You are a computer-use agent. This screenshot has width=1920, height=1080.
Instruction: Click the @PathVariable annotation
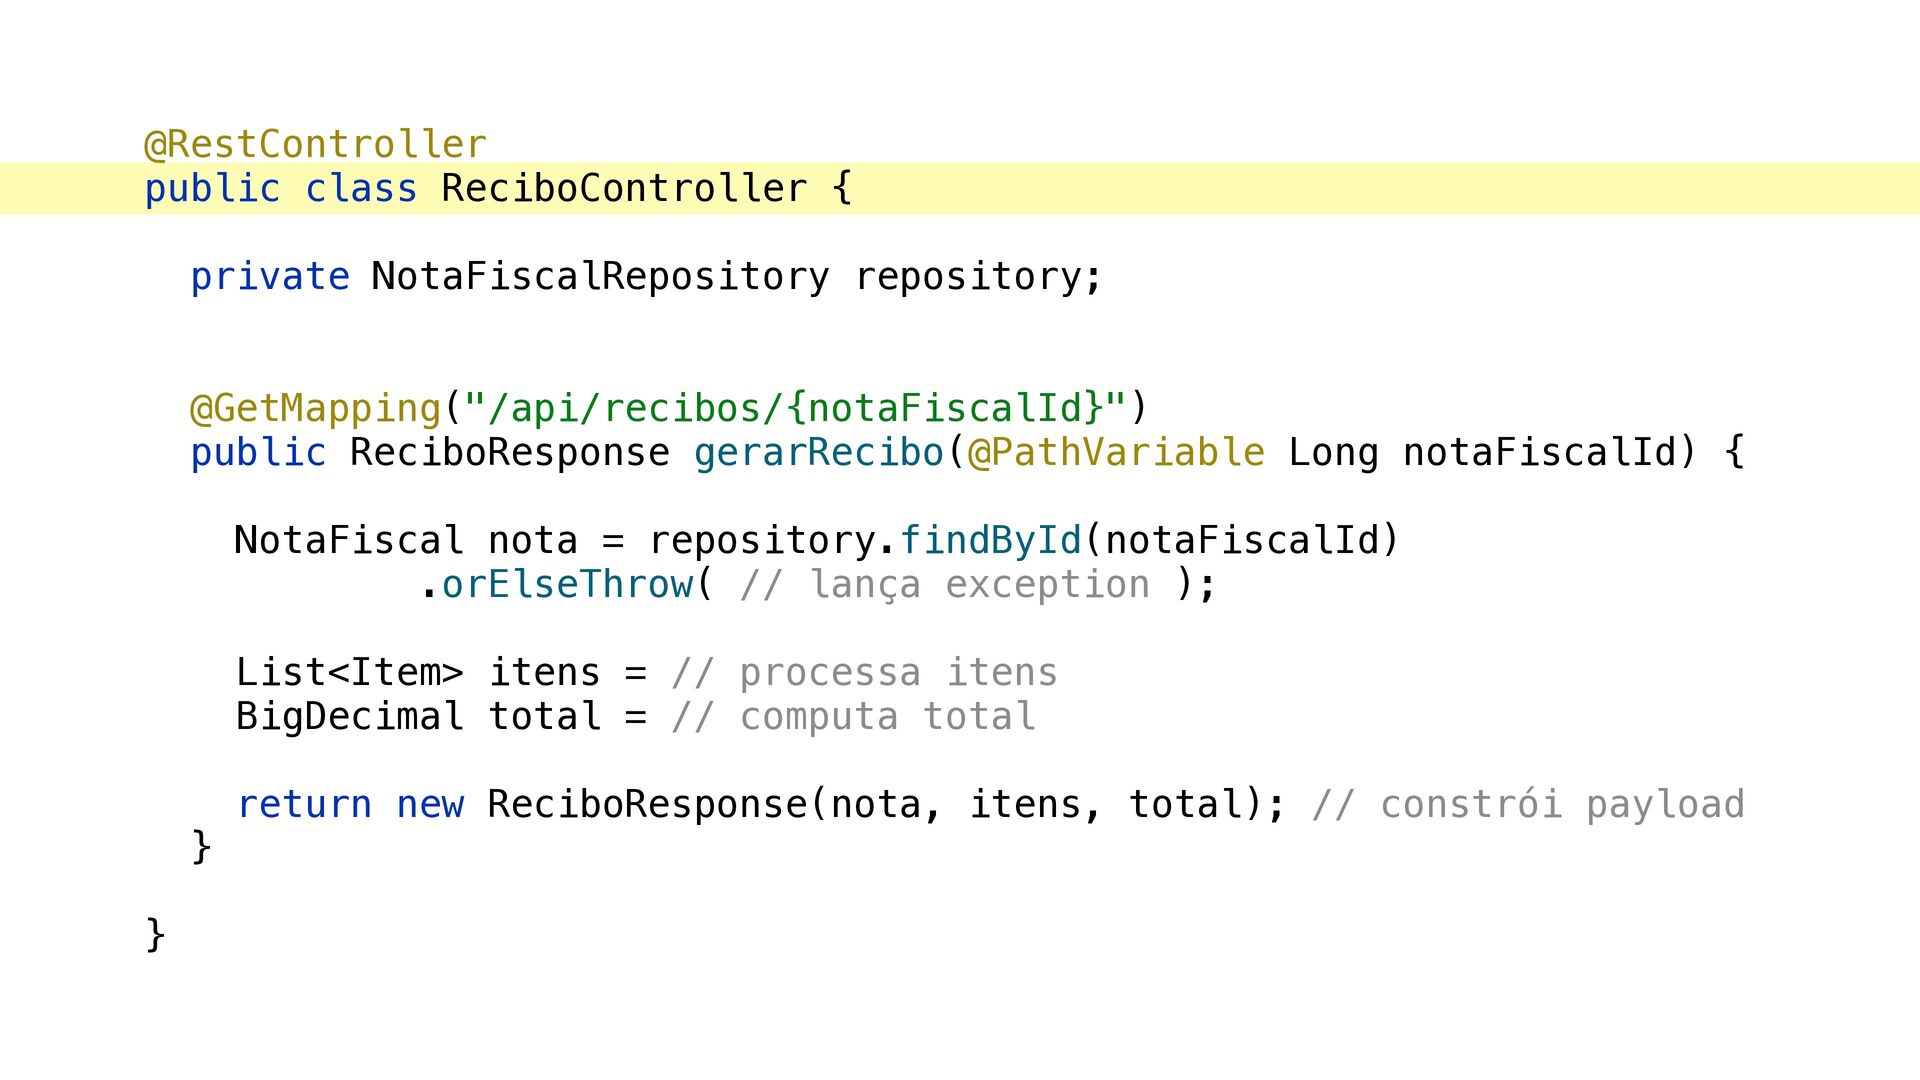(1116, 453)
